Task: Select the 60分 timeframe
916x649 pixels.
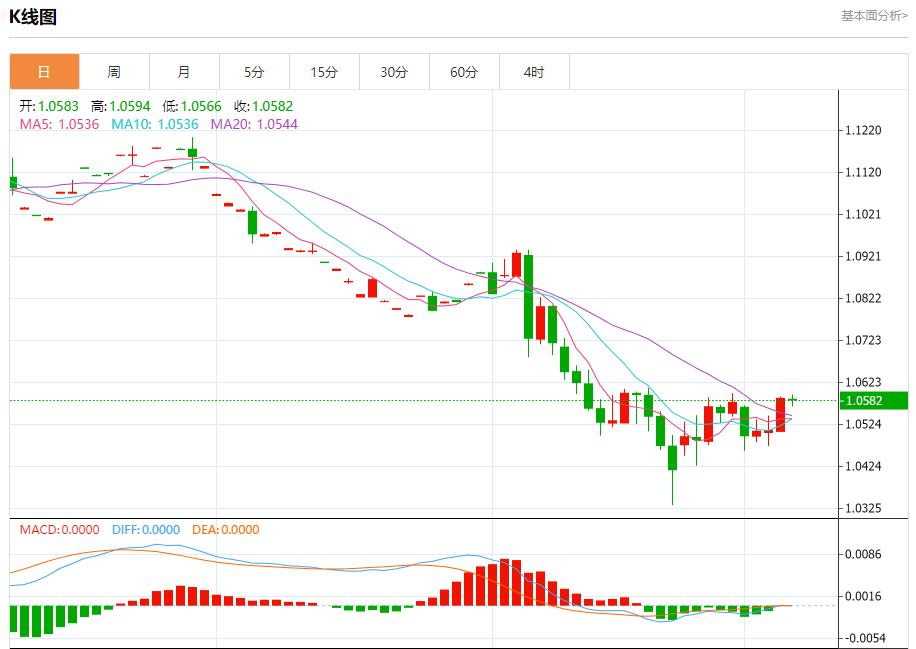Action: [463, 71]
